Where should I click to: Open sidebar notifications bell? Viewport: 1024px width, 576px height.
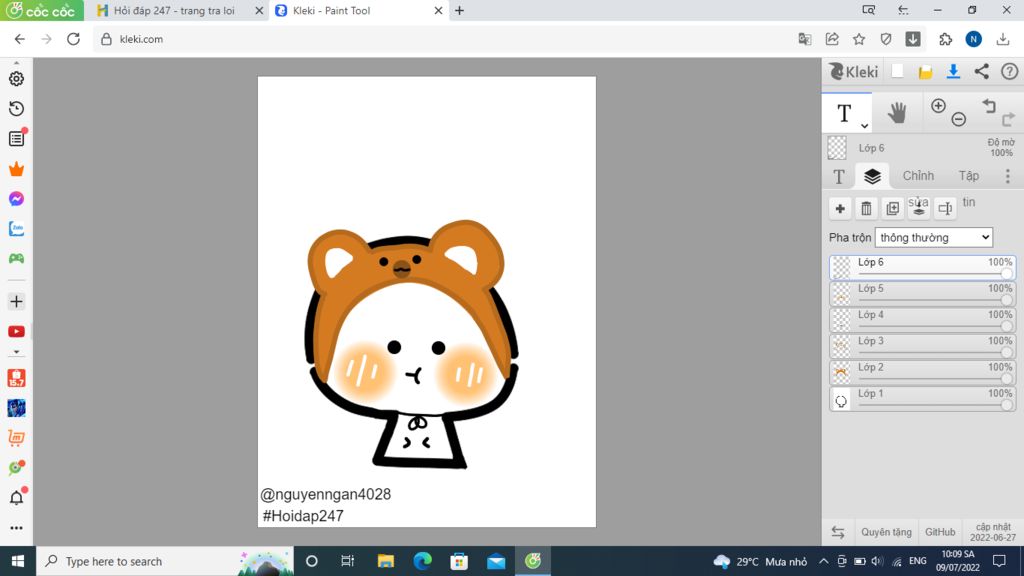[16, 498]
